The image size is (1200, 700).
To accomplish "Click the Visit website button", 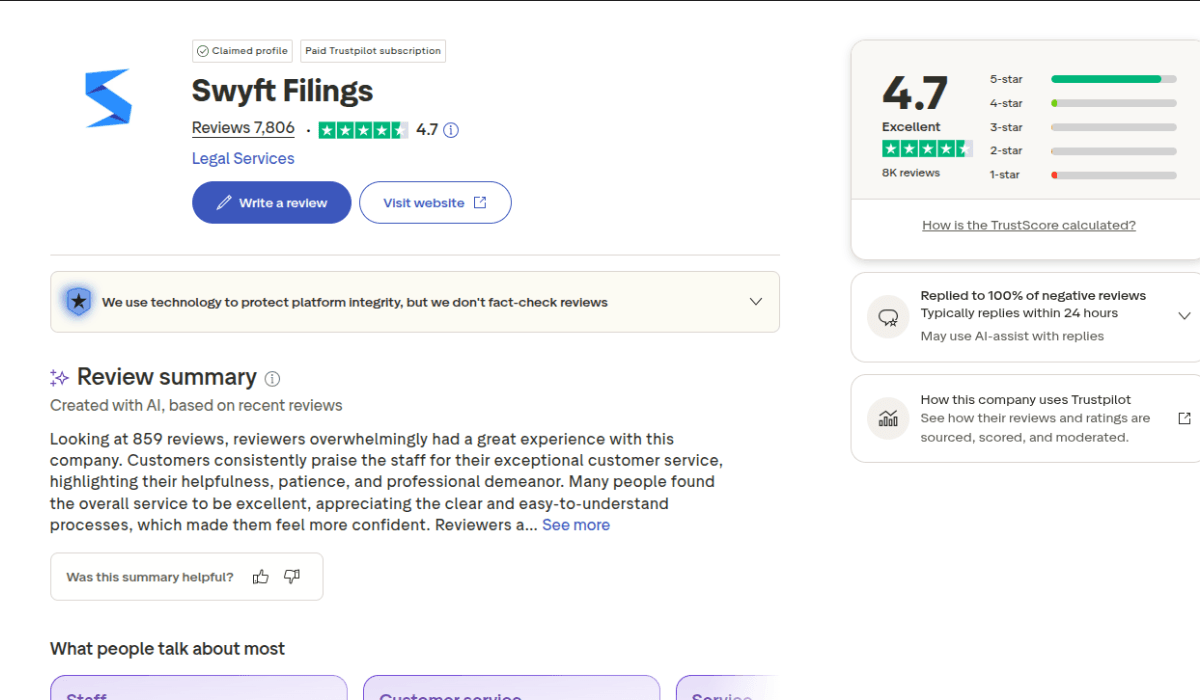I will tap(435, 203).
